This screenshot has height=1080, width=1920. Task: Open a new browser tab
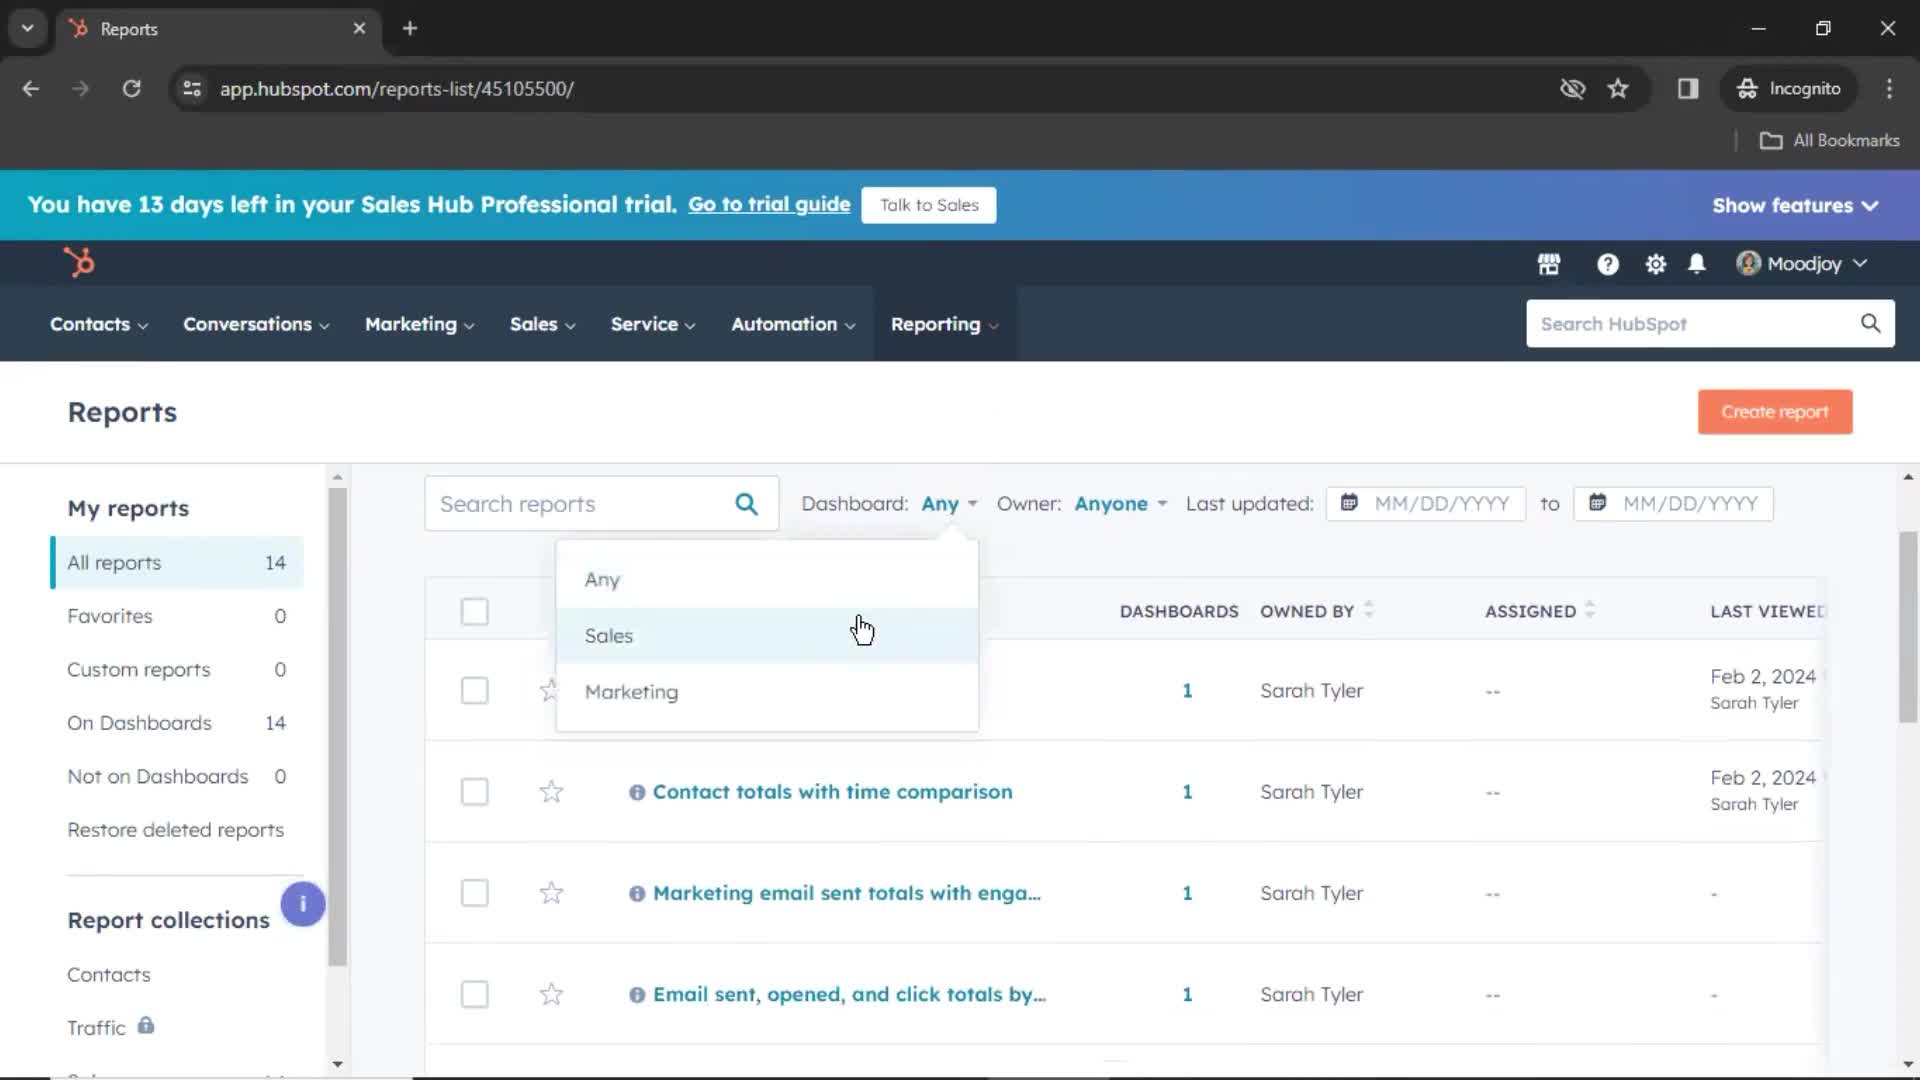410,28
